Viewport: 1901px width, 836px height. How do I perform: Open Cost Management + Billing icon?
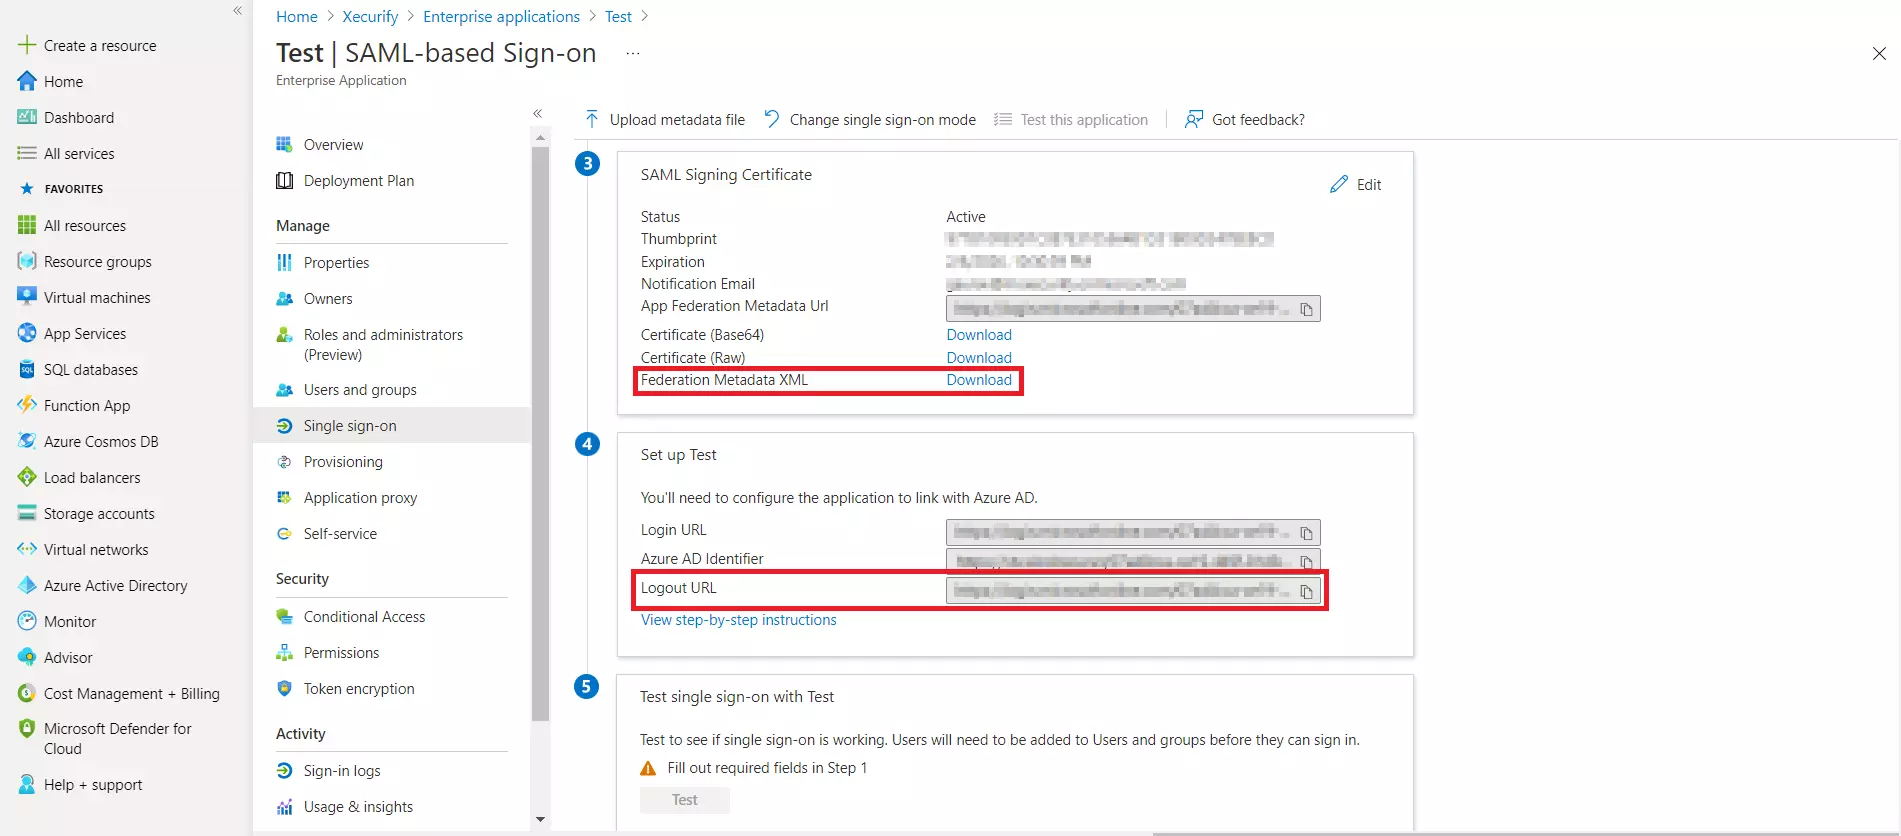[x=27, y=693]
